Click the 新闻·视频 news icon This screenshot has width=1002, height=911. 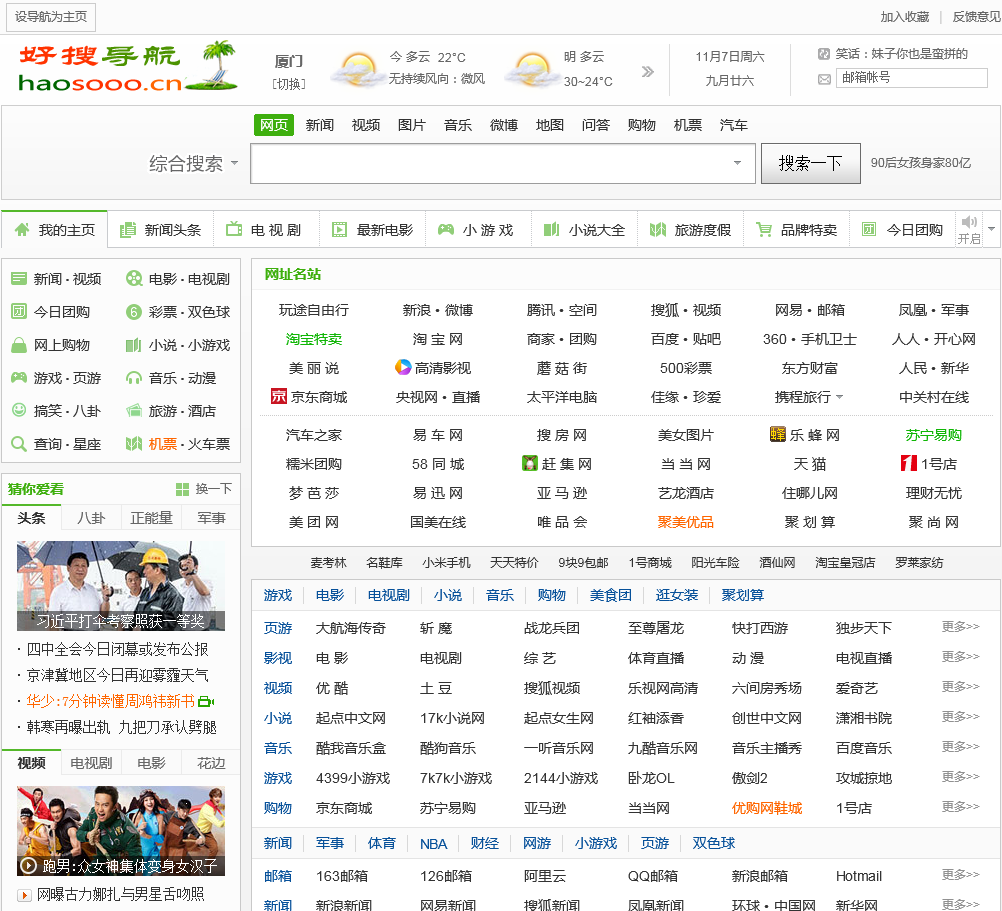19,279
